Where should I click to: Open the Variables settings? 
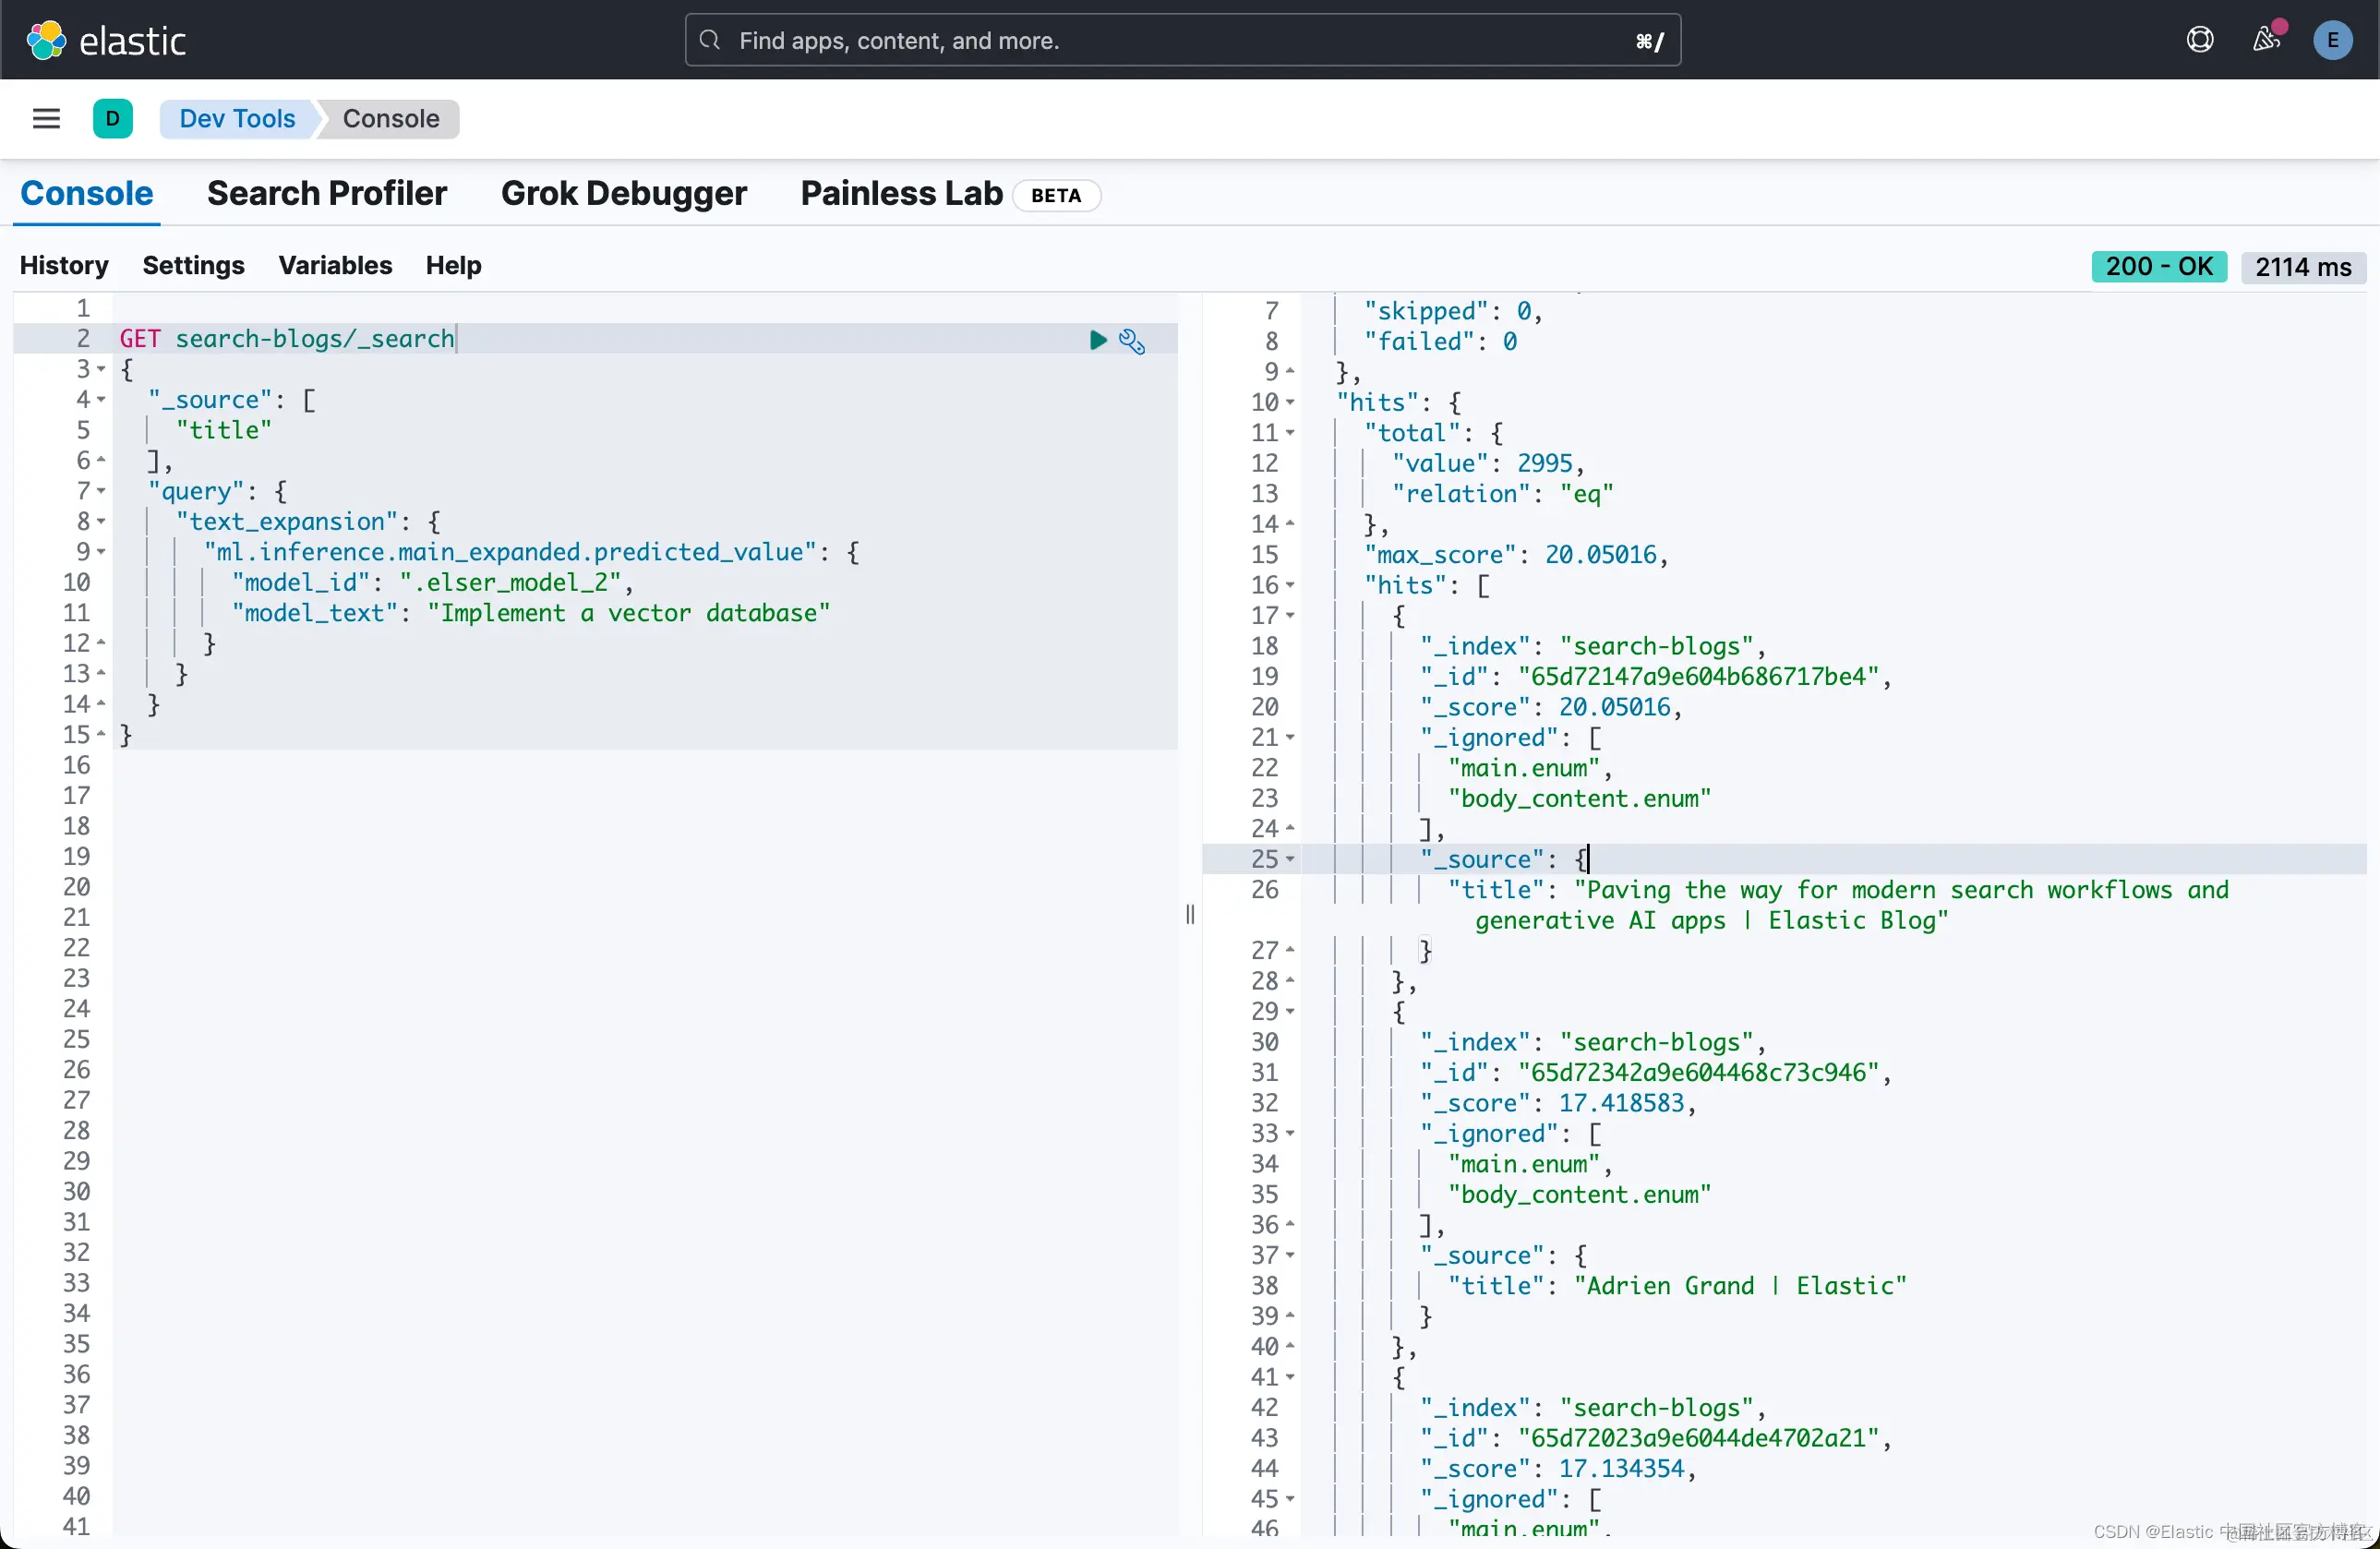(x=334, y=265)
